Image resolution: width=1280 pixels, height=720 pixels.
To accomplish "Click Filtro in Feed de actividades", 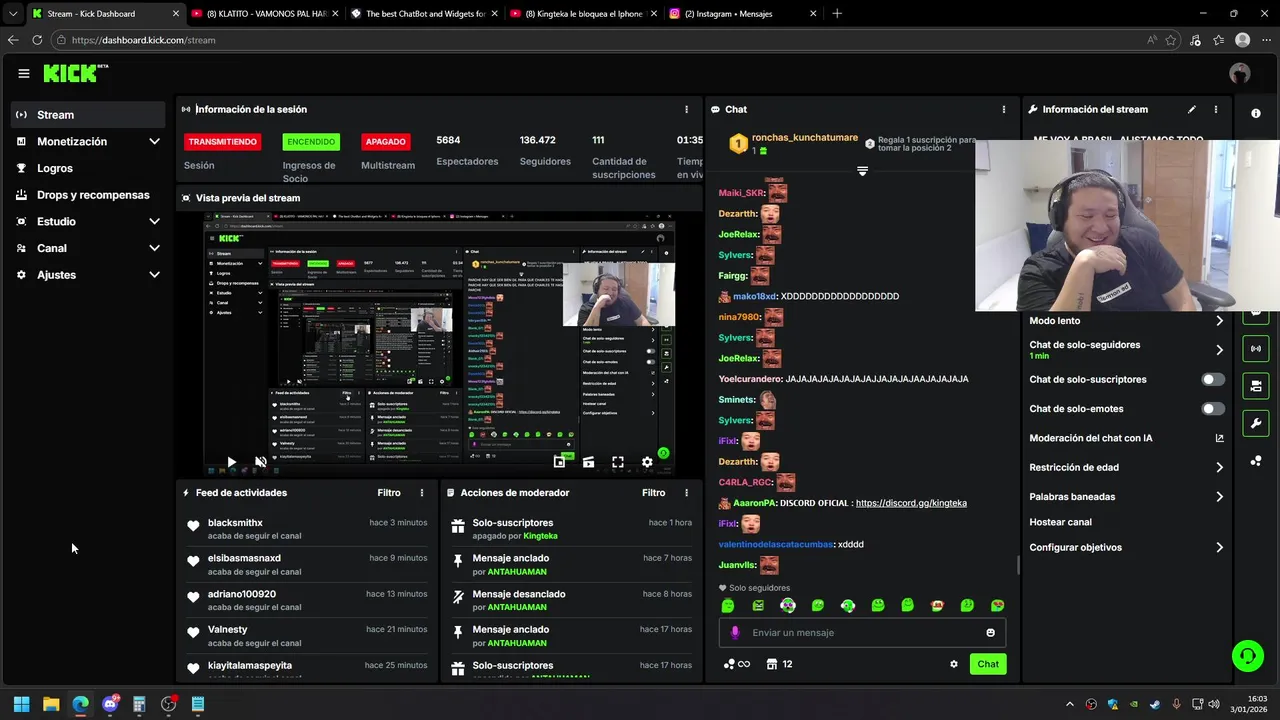I will (x=389, y=493).
